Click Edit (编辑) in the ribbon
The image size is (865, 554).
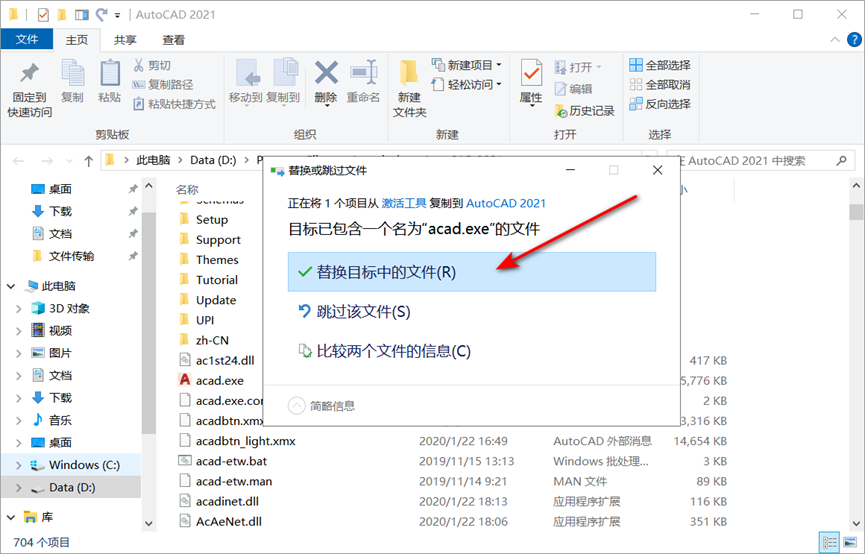[573, 89]
